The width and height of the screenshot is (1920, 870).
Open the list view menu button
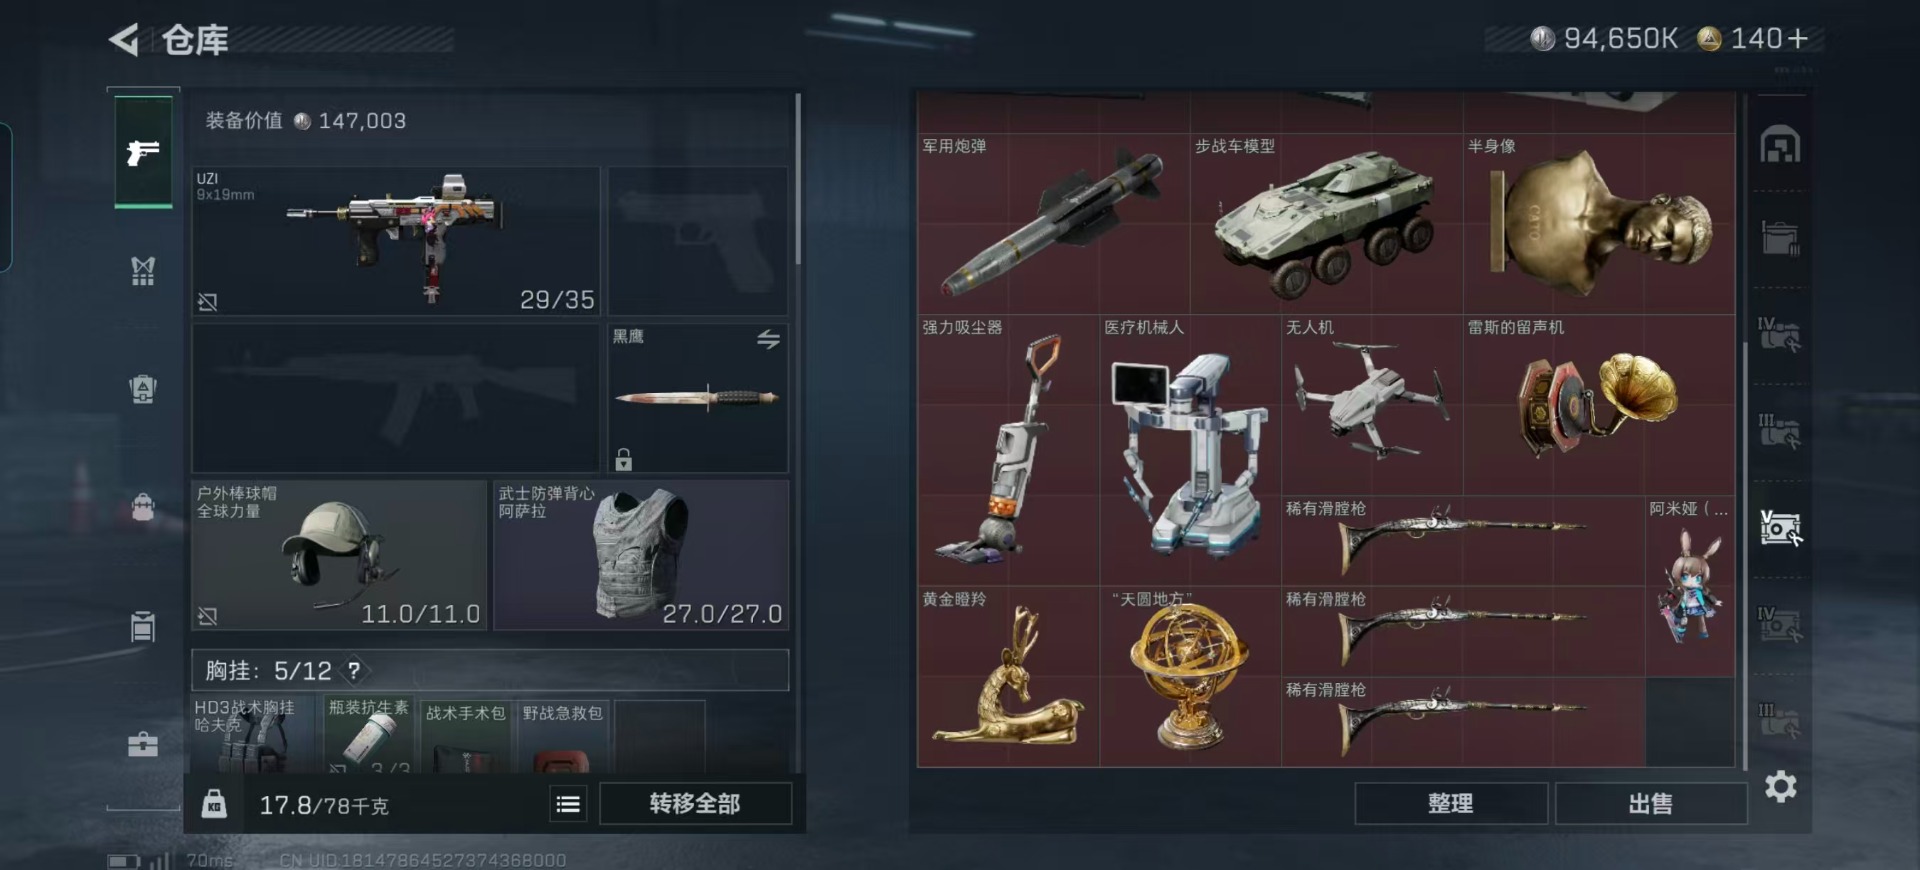(568, 804)
